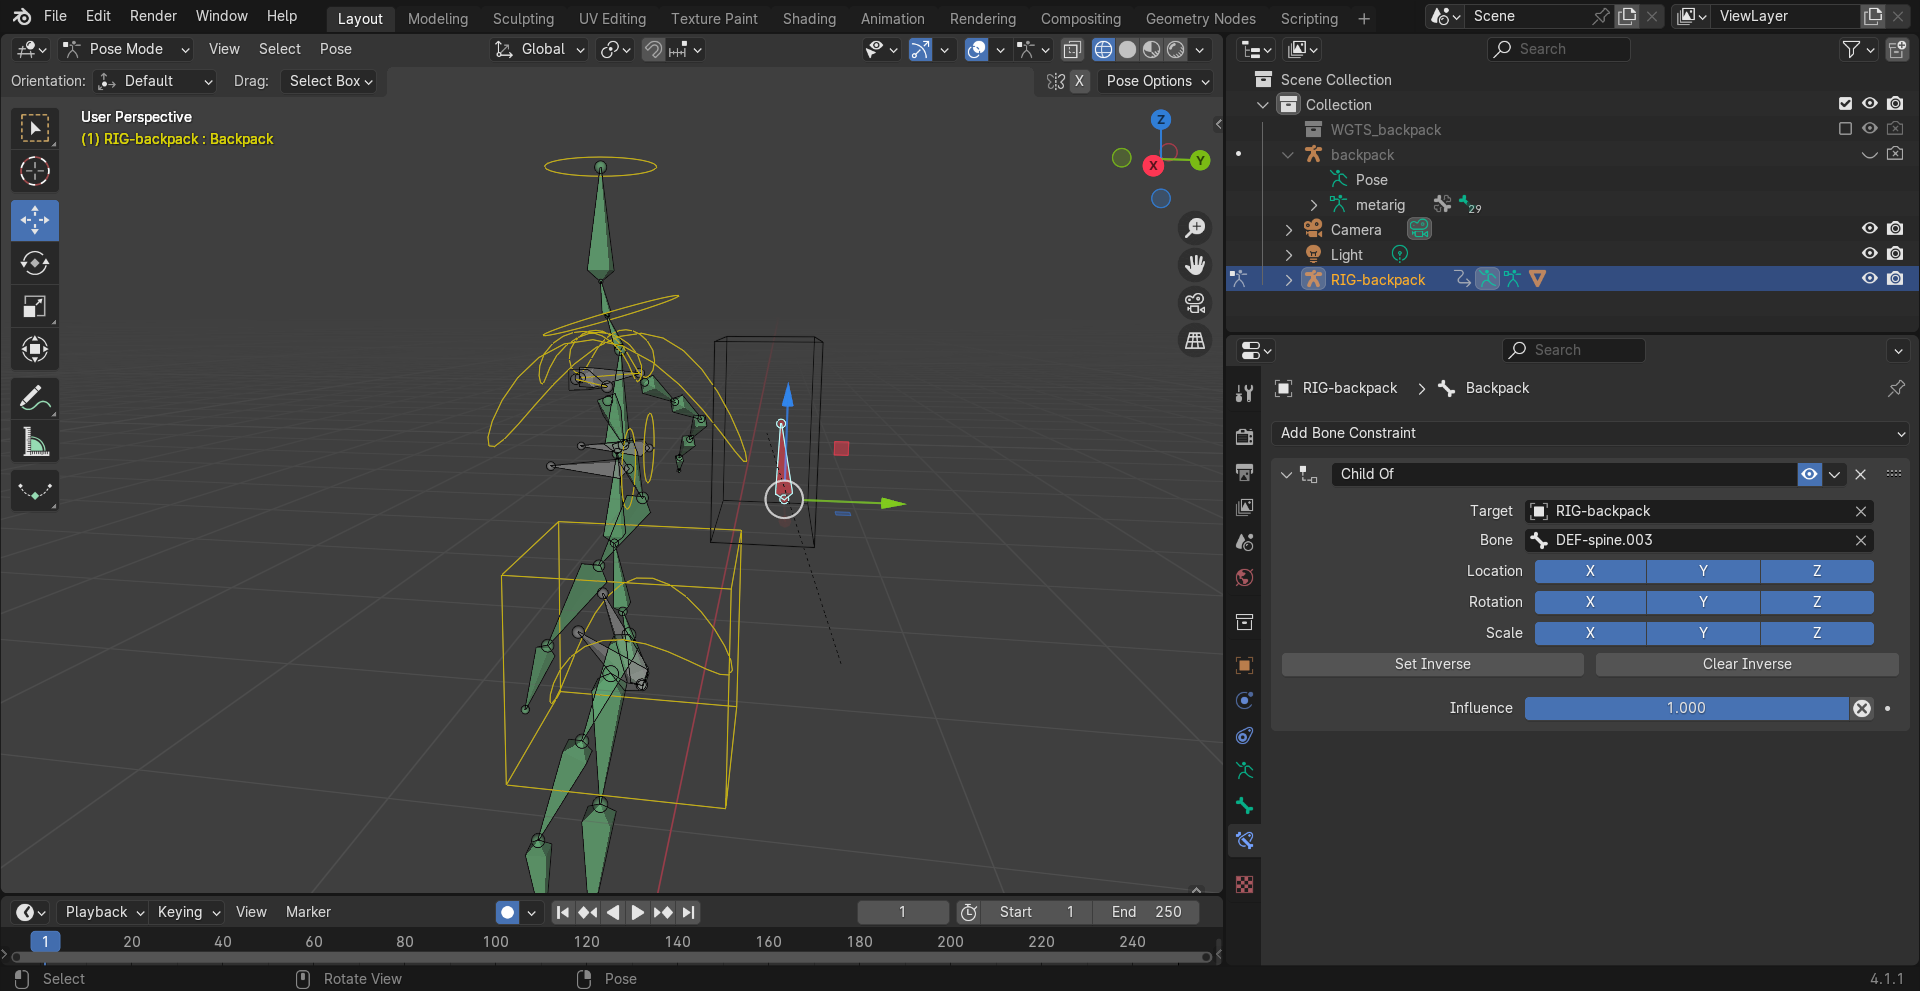This screenshot has width=1920, height=991.
Task: Click the viewport zoom magnifier icon
Action: [x=1195, y=228]
